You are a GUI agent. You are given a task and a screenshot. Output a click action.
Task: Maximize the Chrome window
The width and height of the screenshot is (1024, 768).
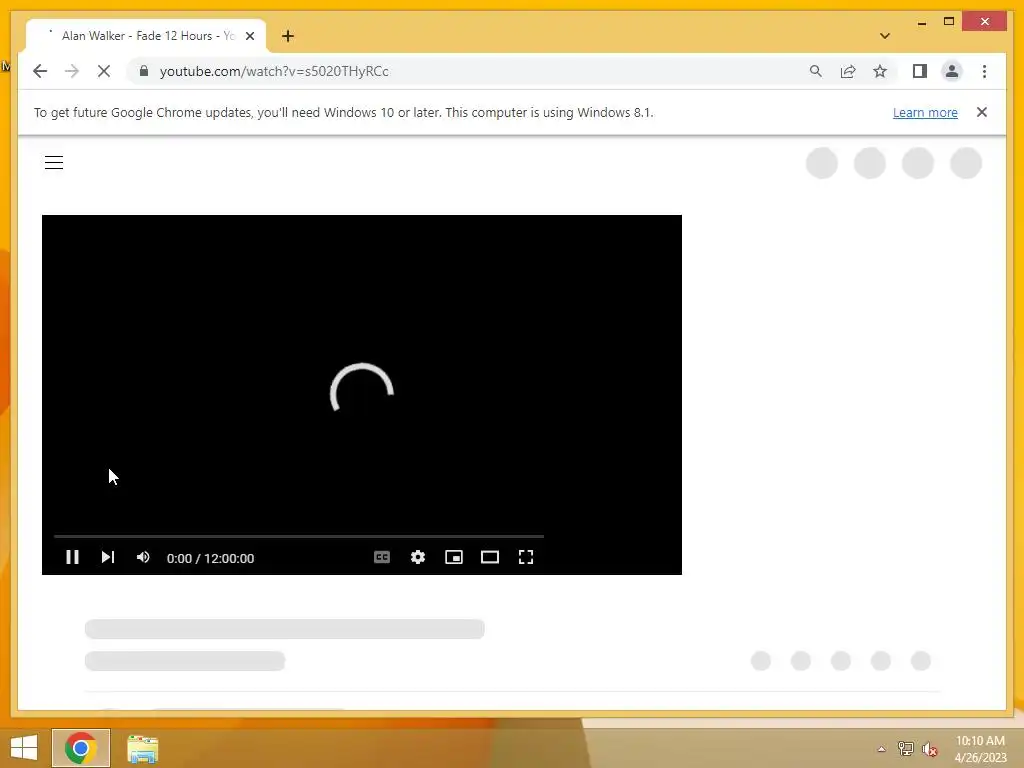click(949, 22)
